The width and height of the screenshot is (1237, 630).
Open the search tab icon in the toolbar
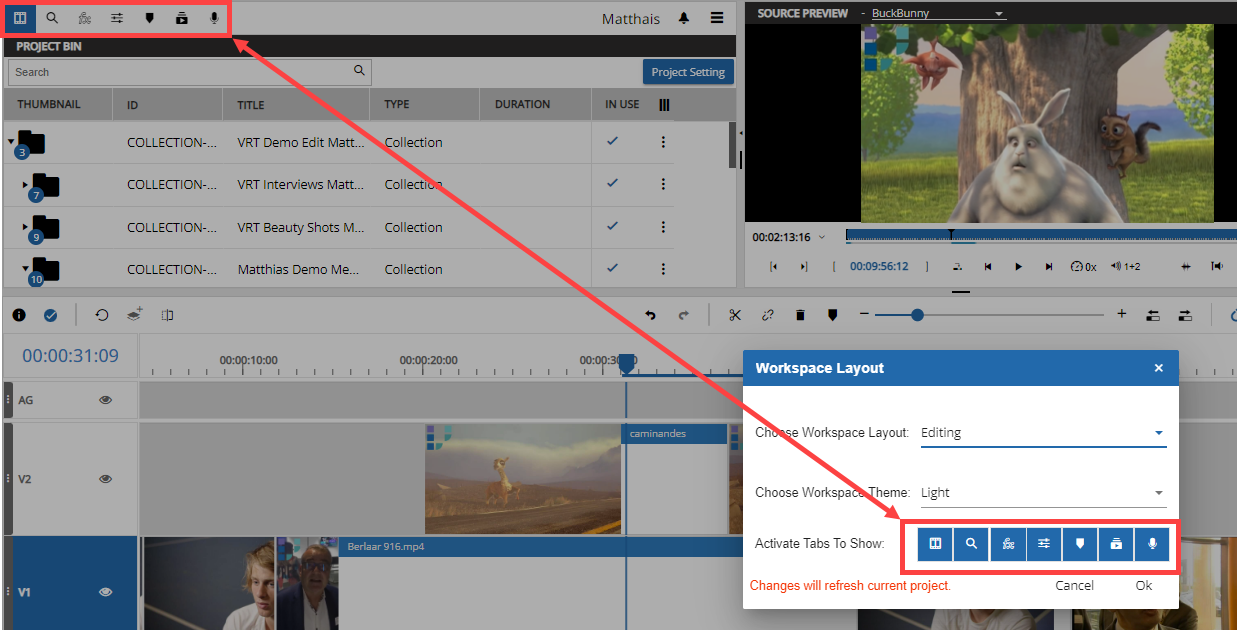(x=52, y=18)
